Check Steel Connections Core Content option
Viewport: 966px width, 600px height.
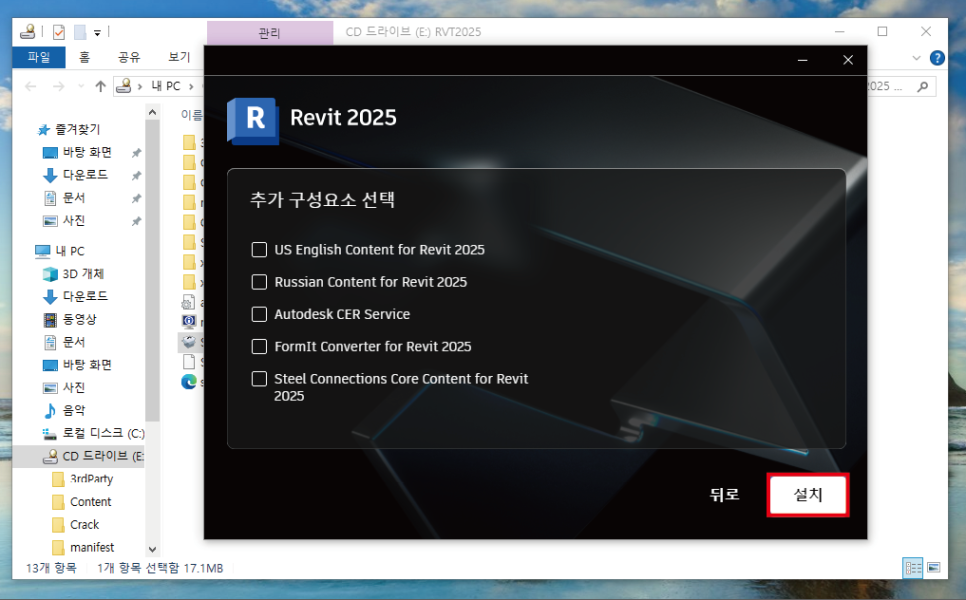259,378
